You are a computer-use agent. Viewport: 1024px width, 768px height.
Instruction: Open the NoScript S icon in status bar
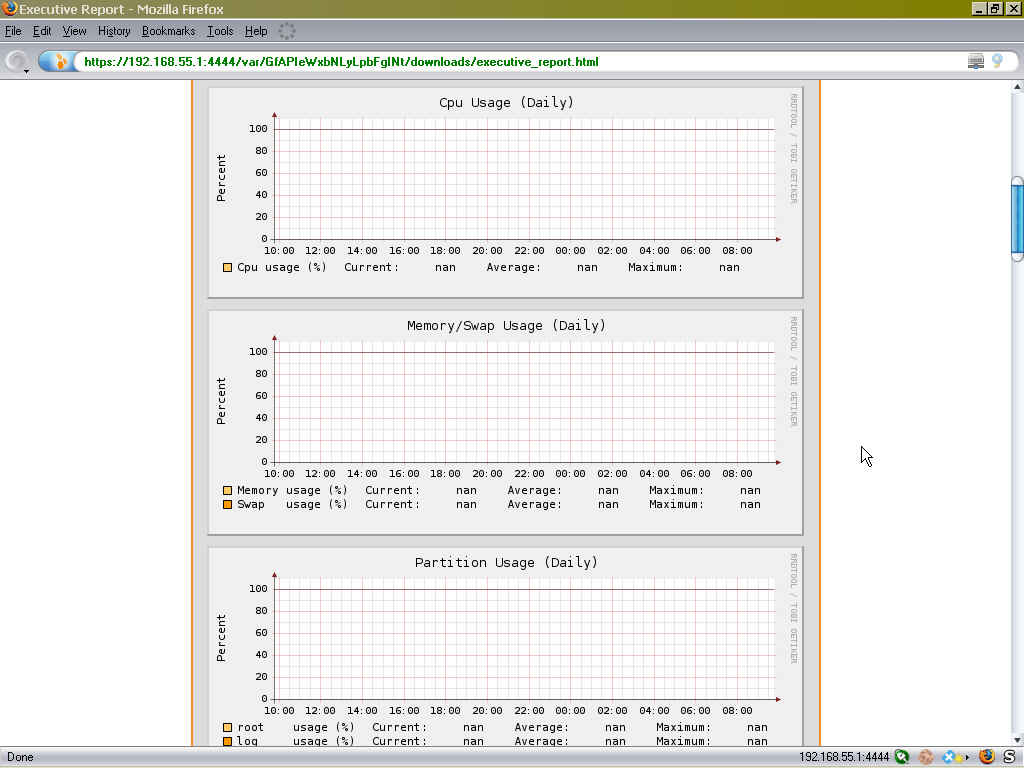[1010, 757]
